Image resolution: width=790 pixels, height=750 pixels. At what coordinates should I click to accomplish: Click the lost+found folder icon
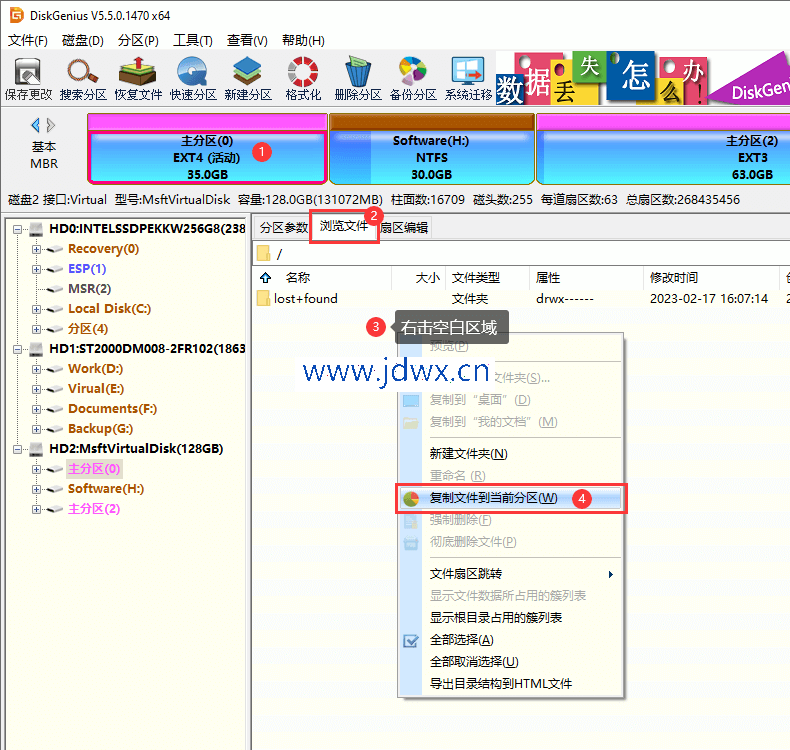263,298
